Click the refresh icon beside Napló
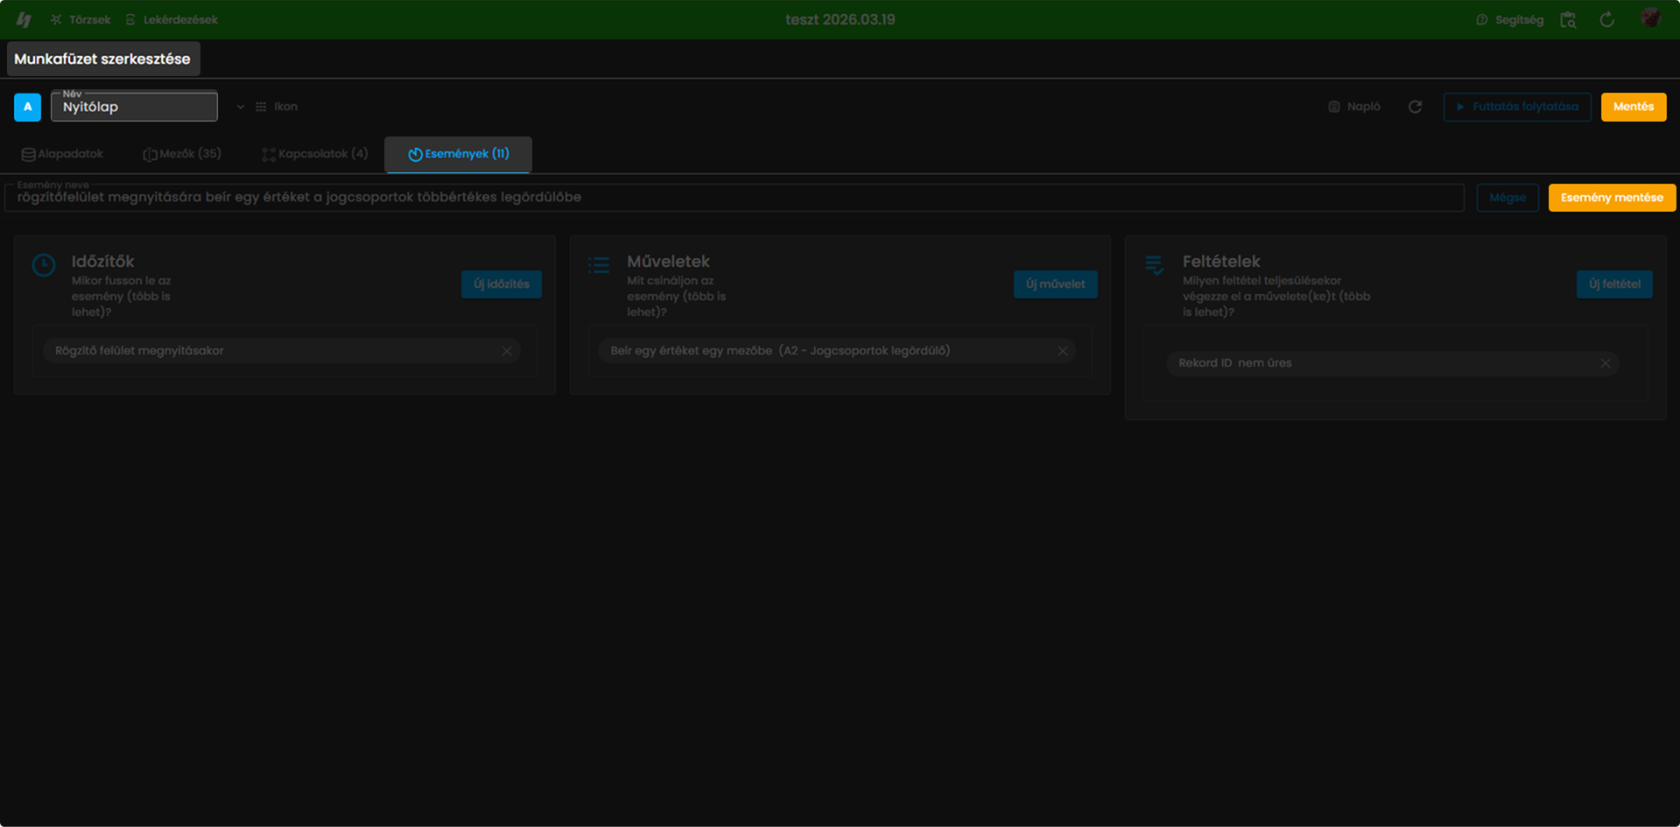 coord(1415,107)
